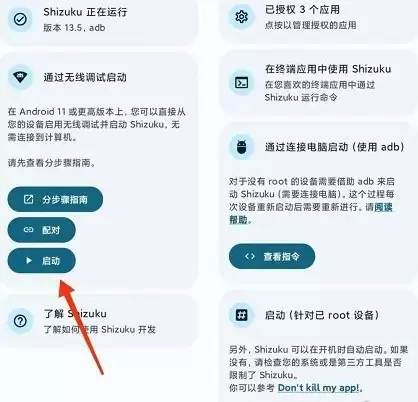Start Shizuku with the 启动 button
The width and height of the screenshot is (418, 402).
coord(42,260)
